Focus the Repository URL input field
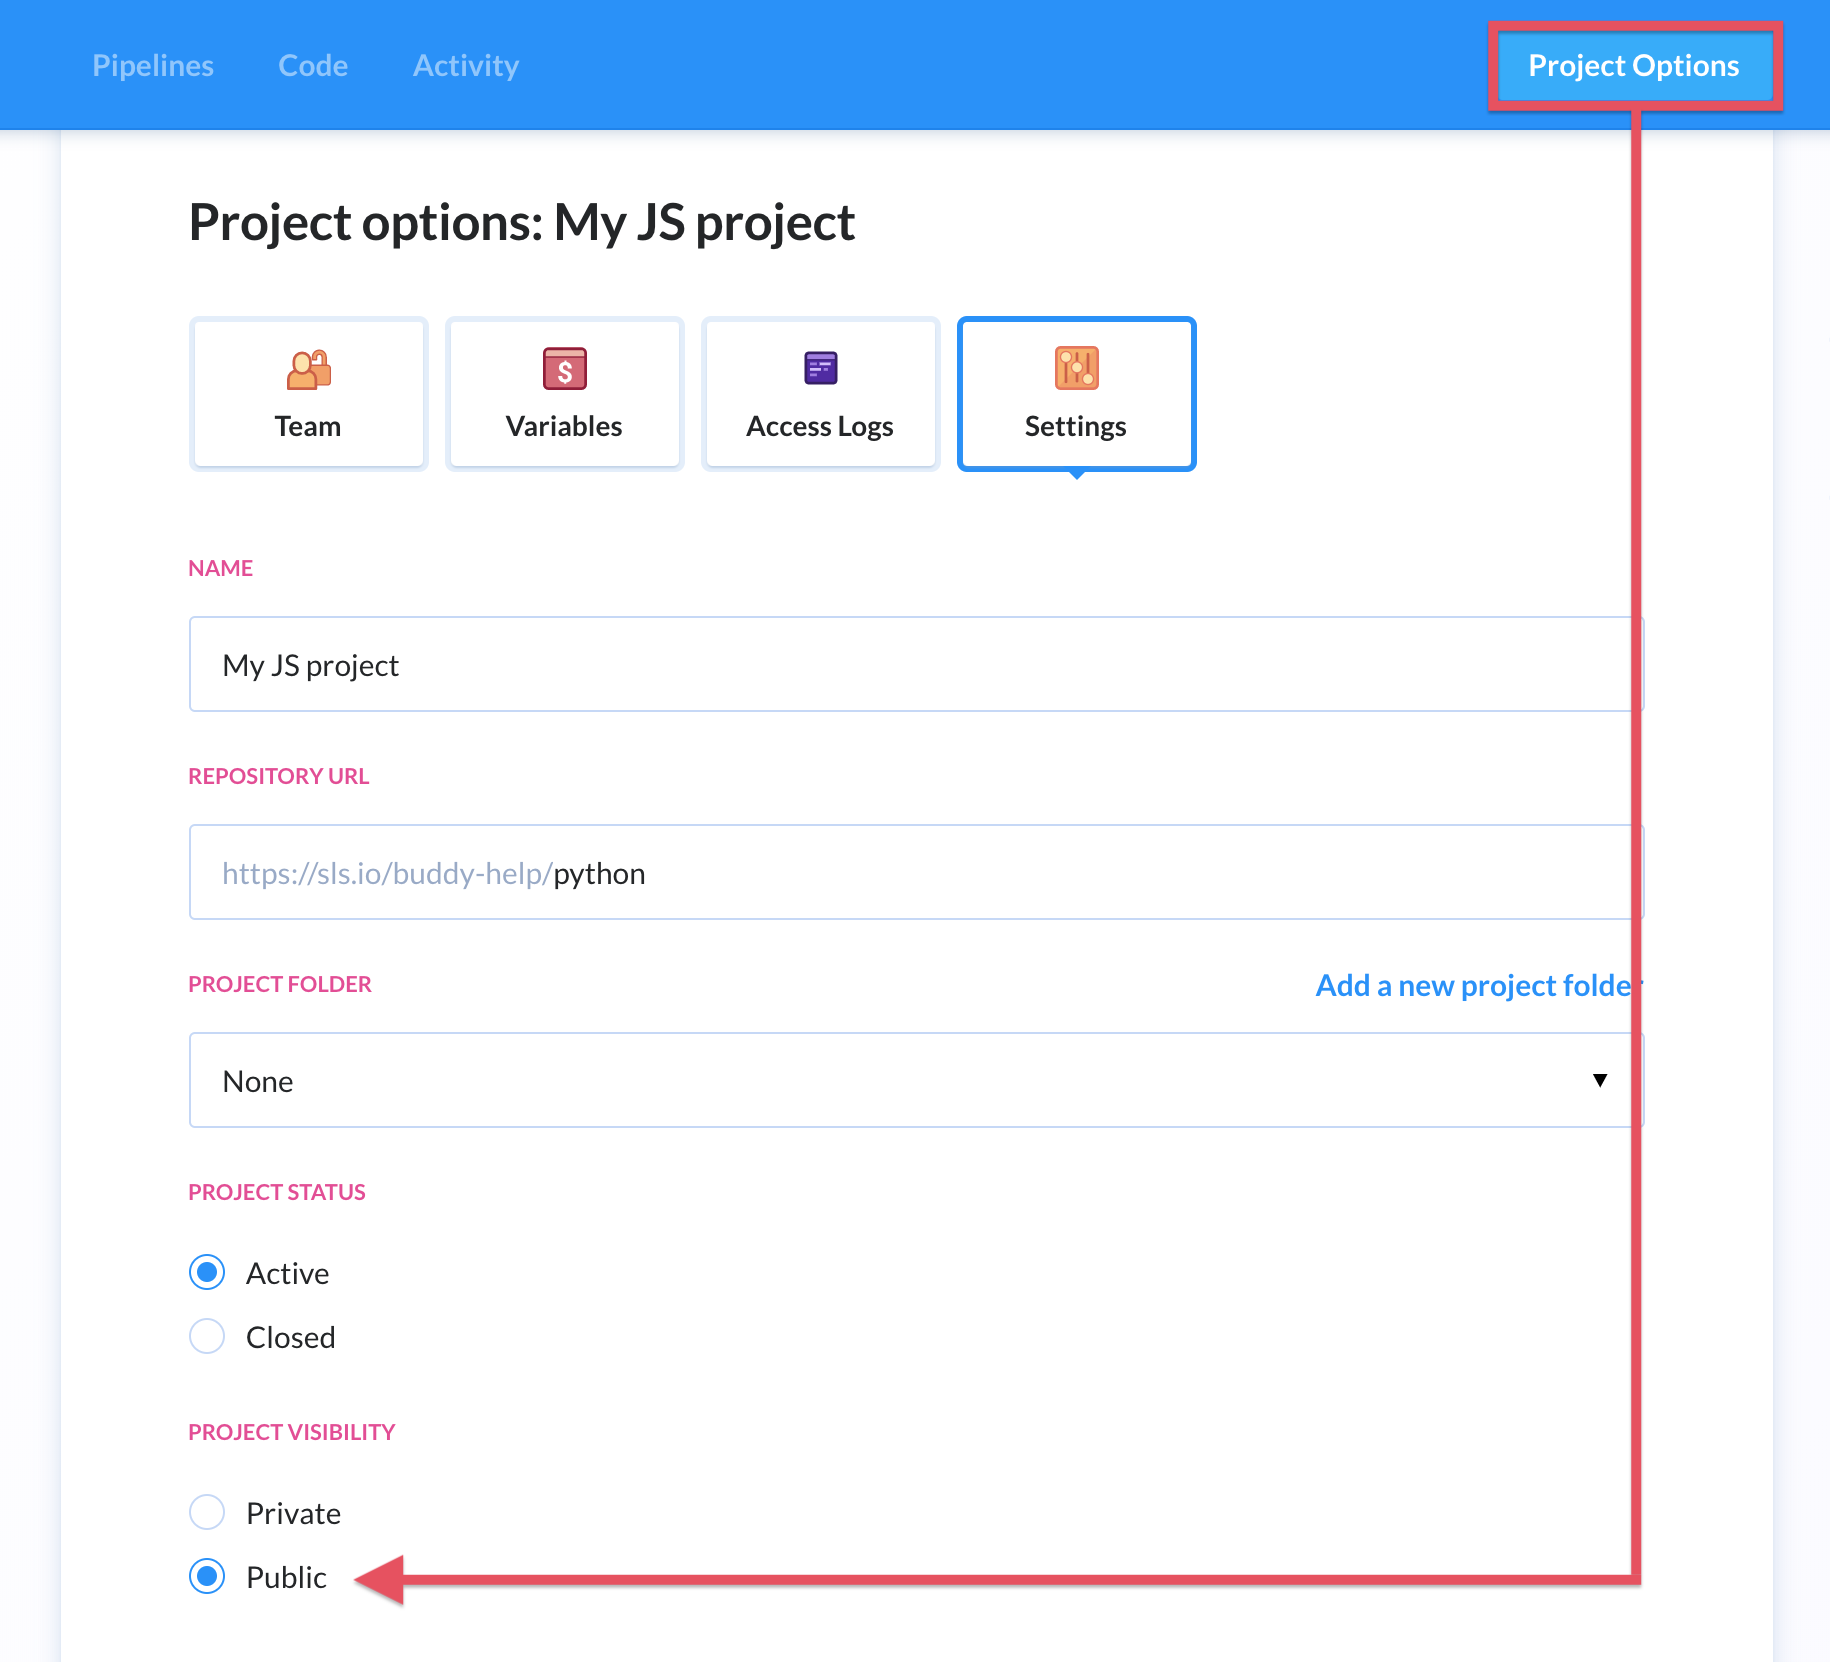The image size is (1830, 1662). (x=916, y=872)
